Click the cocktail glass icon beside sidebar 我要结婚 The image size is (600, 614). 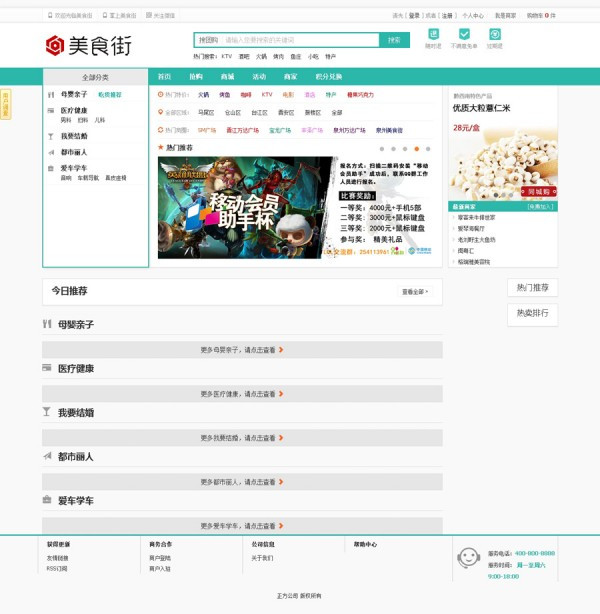pyautogui.click(x=51, y=136)
